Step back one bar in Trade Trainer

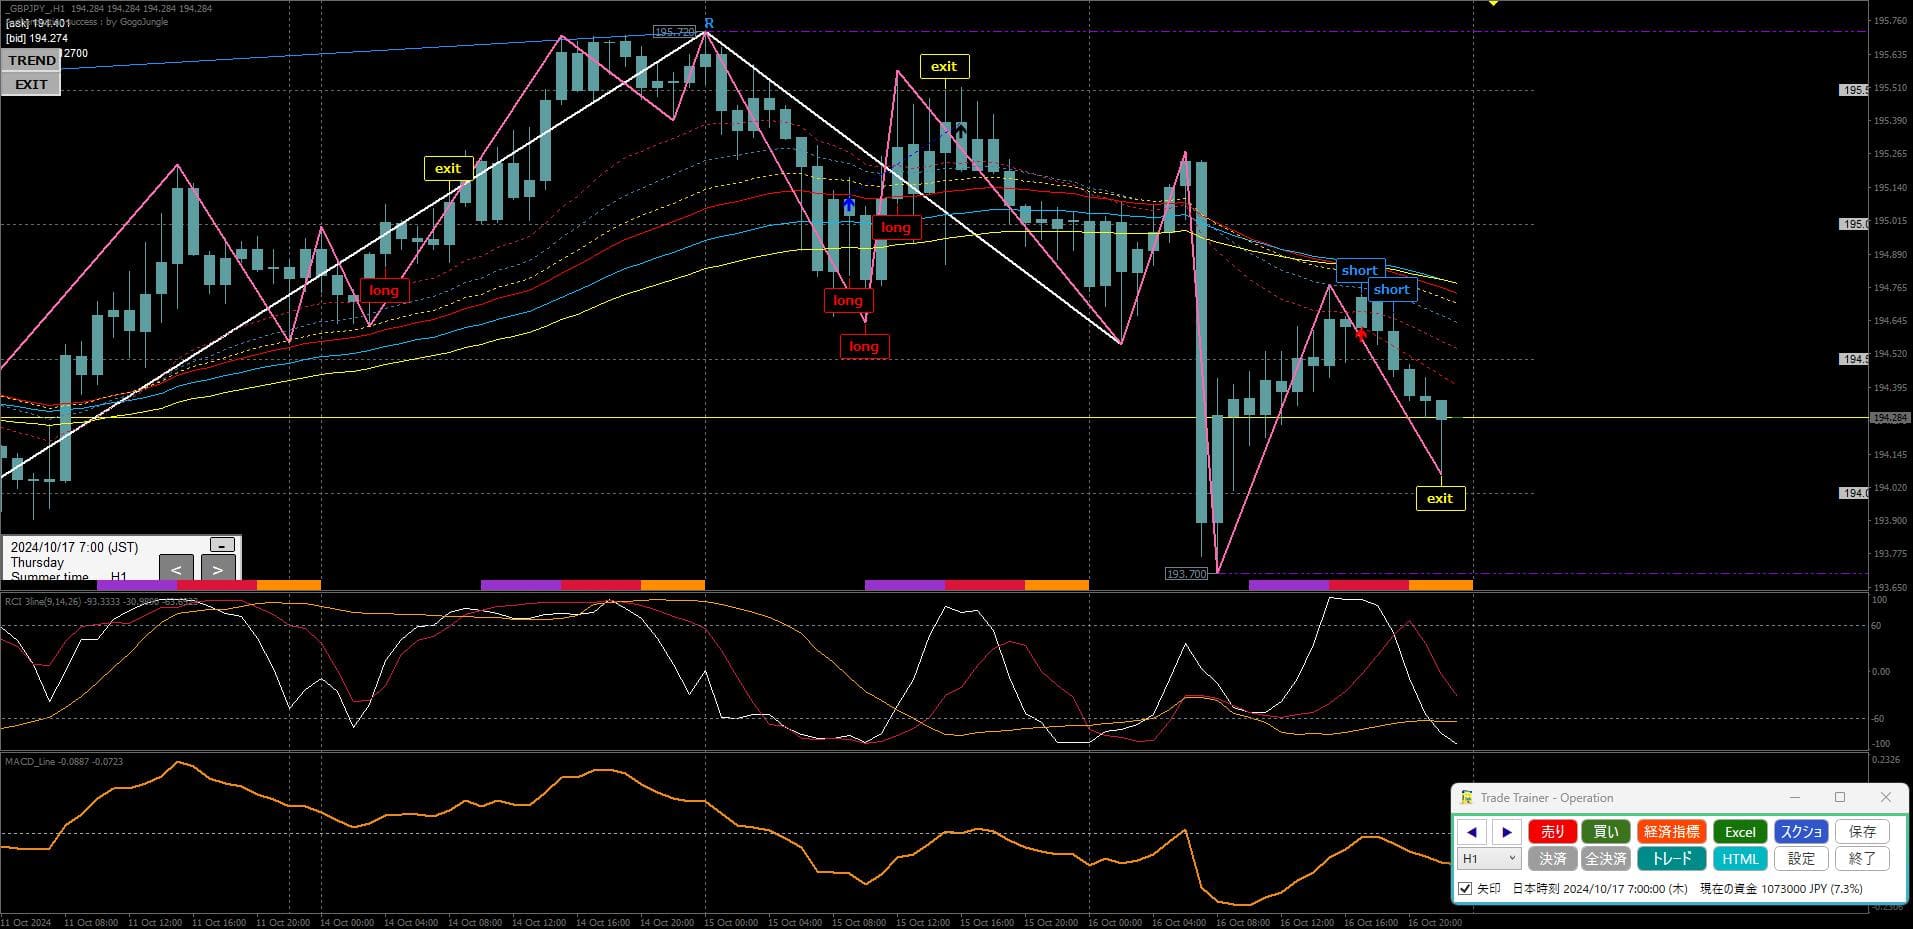point(1471,832)
